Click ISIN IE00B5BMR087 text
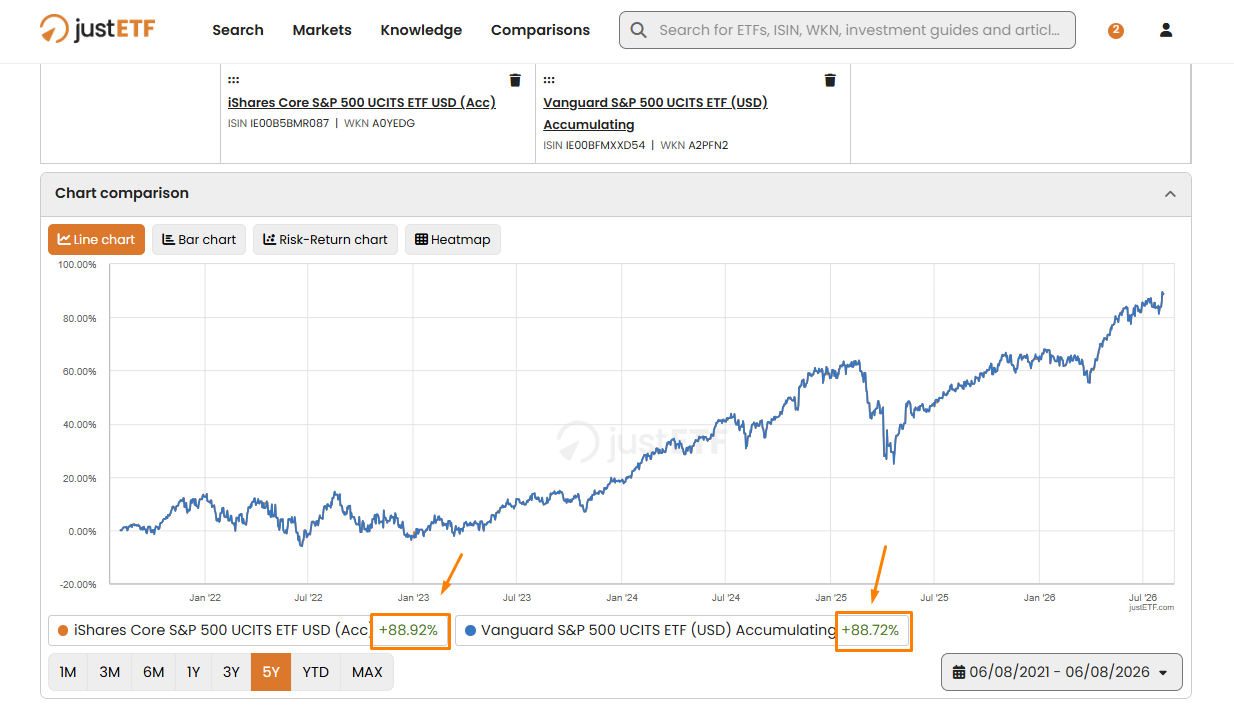The width and height of the screenshot is (1234, 707). (x=278, y=123)
